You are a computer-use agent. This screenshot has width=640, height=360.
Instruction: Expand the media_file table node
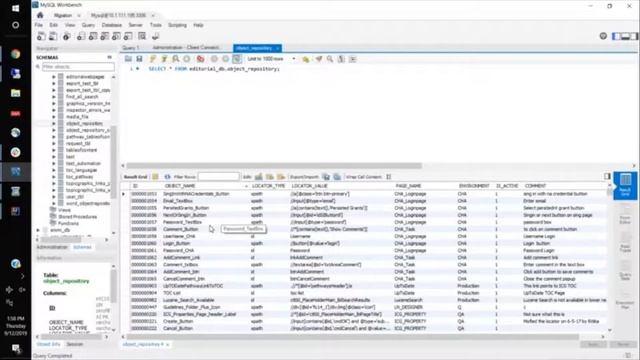[54, 117]
